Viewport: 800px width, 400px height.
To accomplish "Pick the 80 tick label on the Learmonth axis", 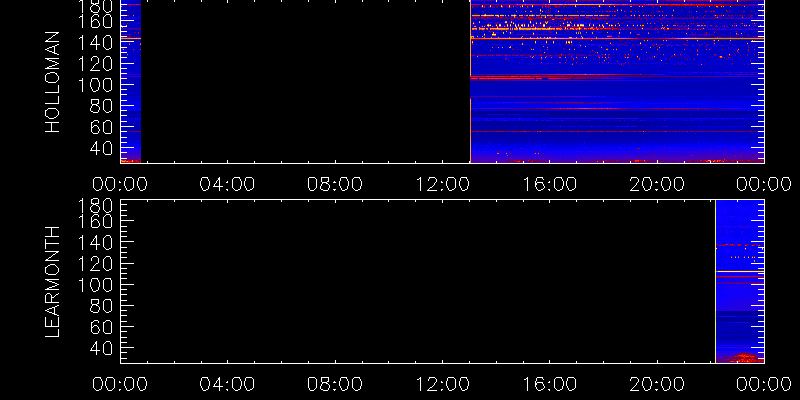I will pyautogui.click(x=101, y=306).
